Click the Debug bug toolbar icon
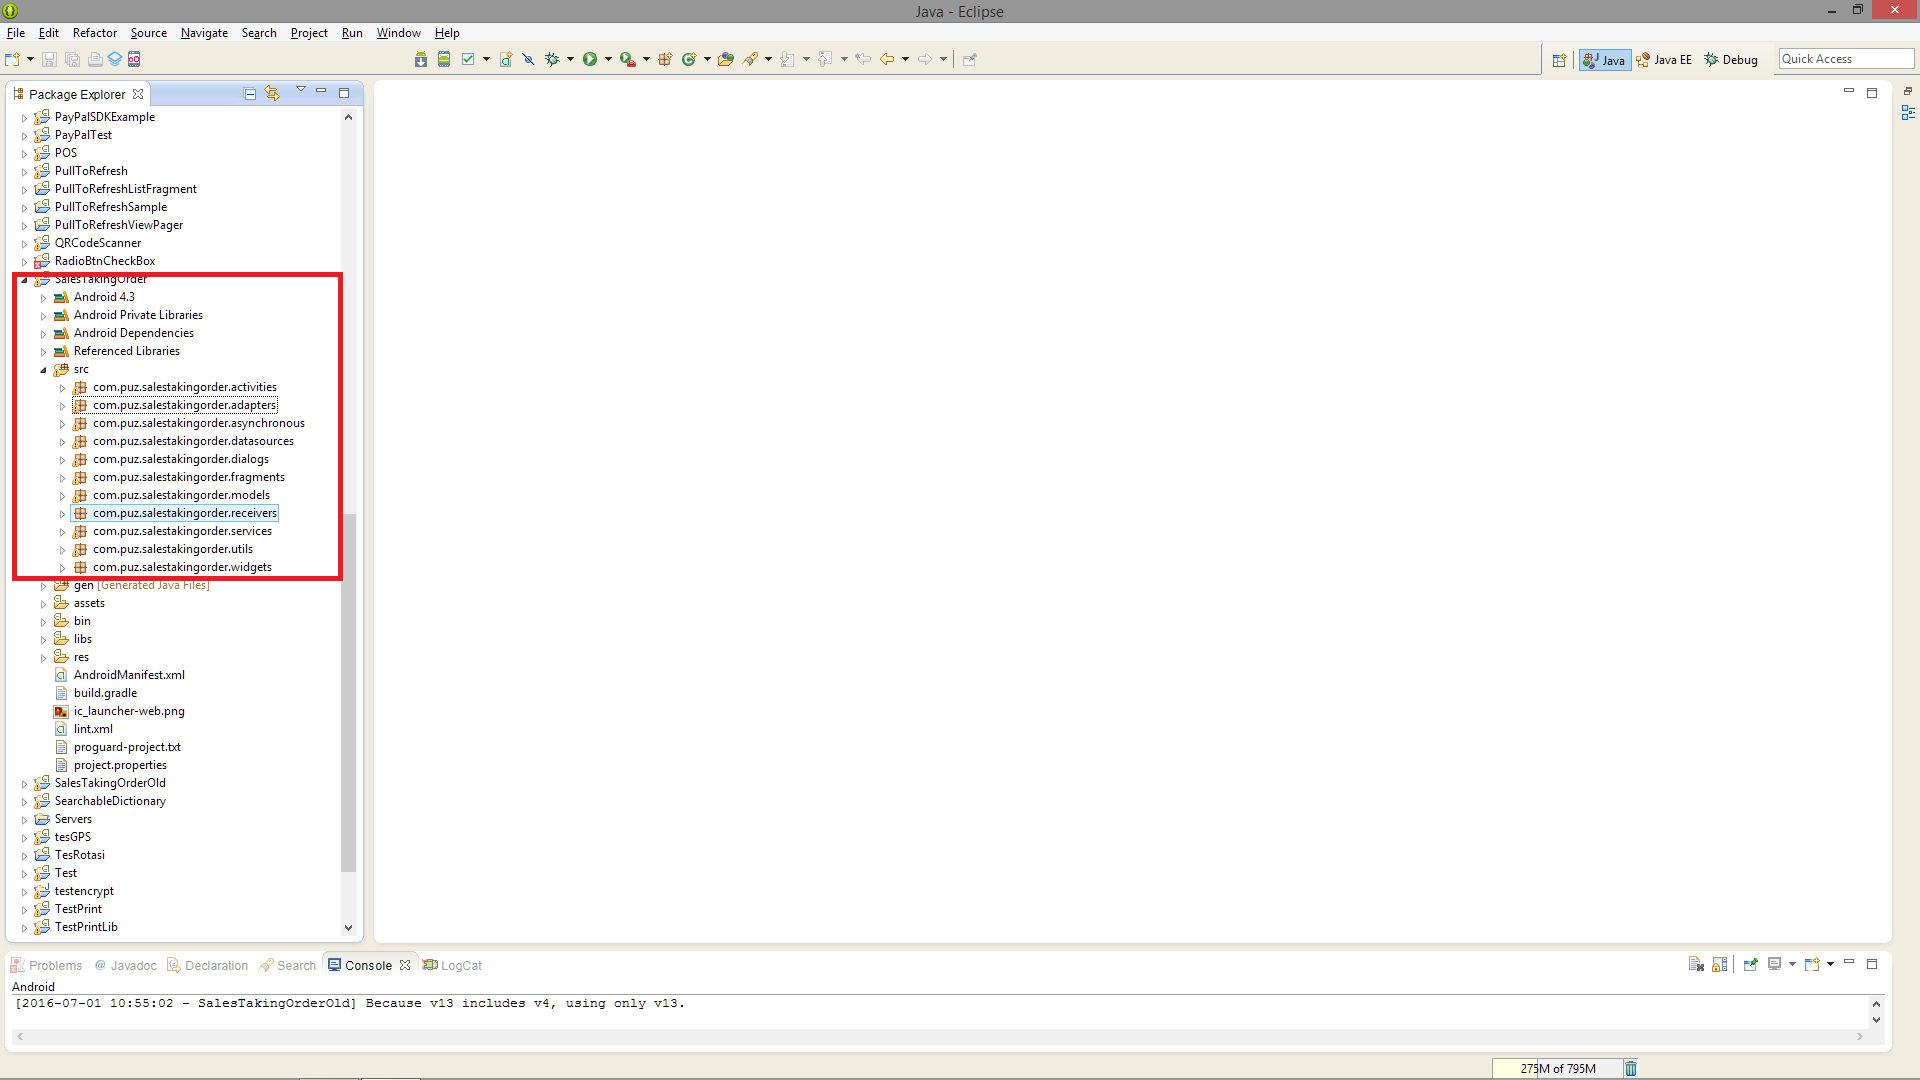The height and width of the screenshot is (1080, 1920). 552,60
